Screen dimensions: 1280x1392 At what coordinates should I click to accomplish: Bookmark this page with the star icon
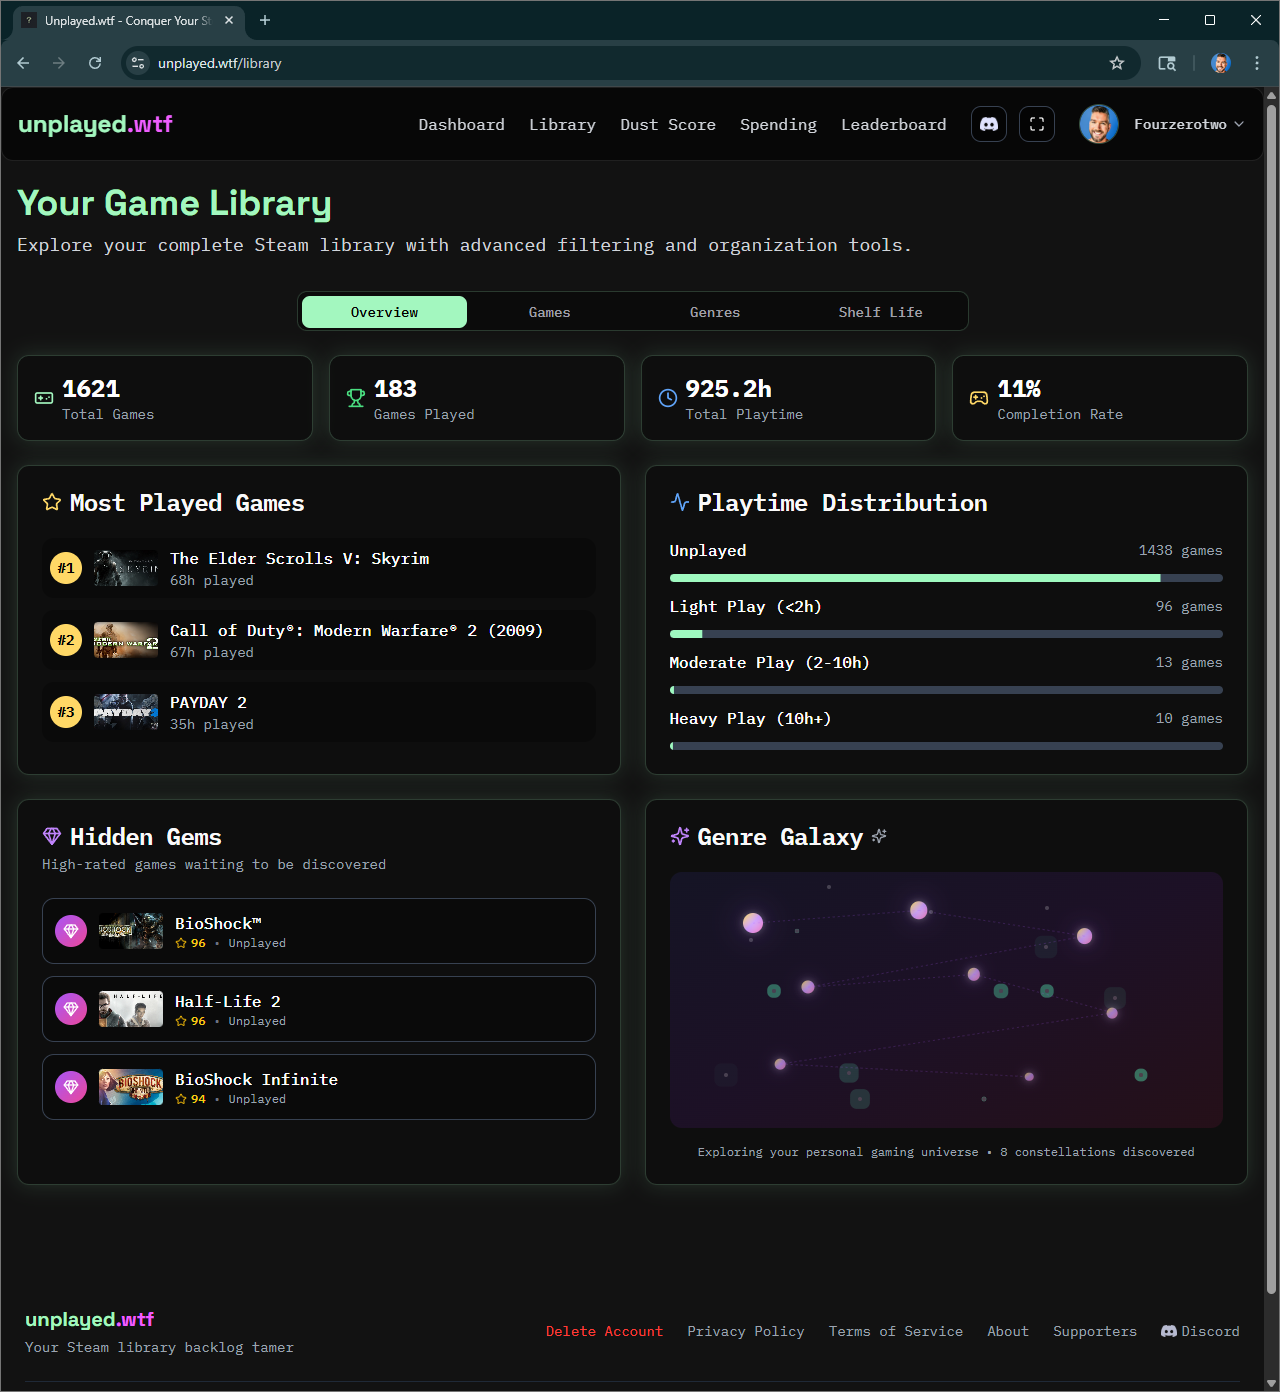1117,63
